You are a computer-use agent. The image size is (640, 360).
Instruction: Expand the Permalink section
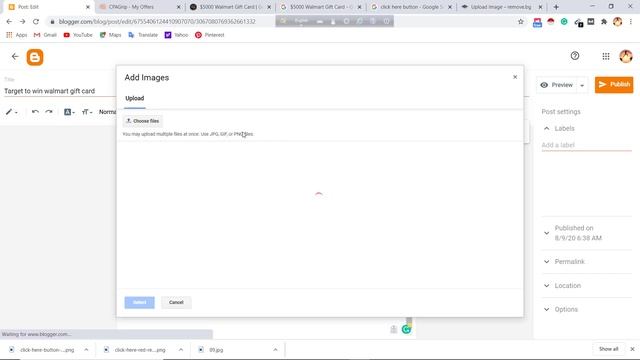click(547, 262)
